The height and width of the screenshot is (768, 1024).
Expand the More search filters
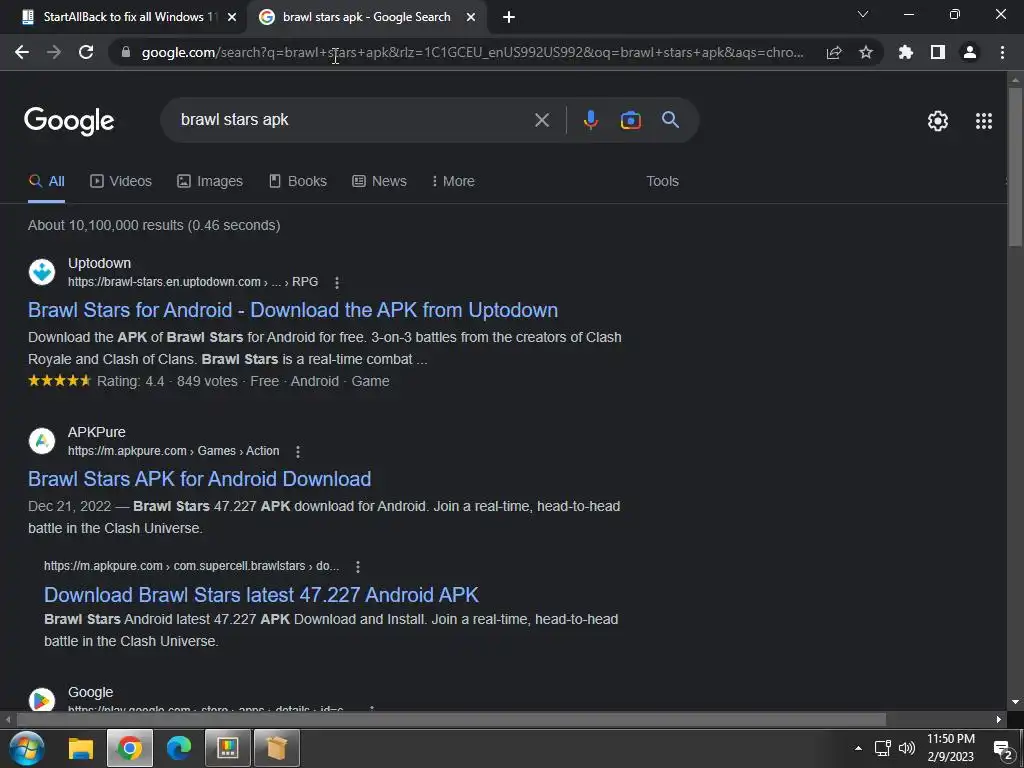pyautogui.click(x=453, y=182)
